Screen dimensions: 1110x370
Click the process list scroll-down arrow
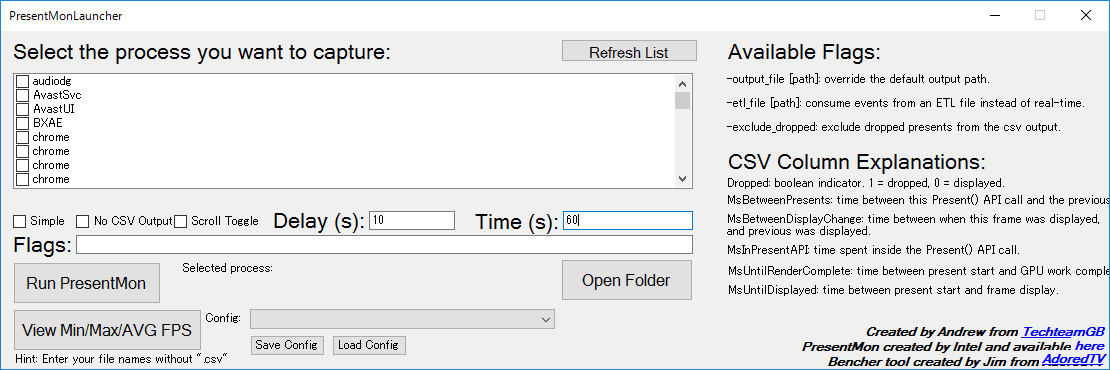click(x=682, y=179)
